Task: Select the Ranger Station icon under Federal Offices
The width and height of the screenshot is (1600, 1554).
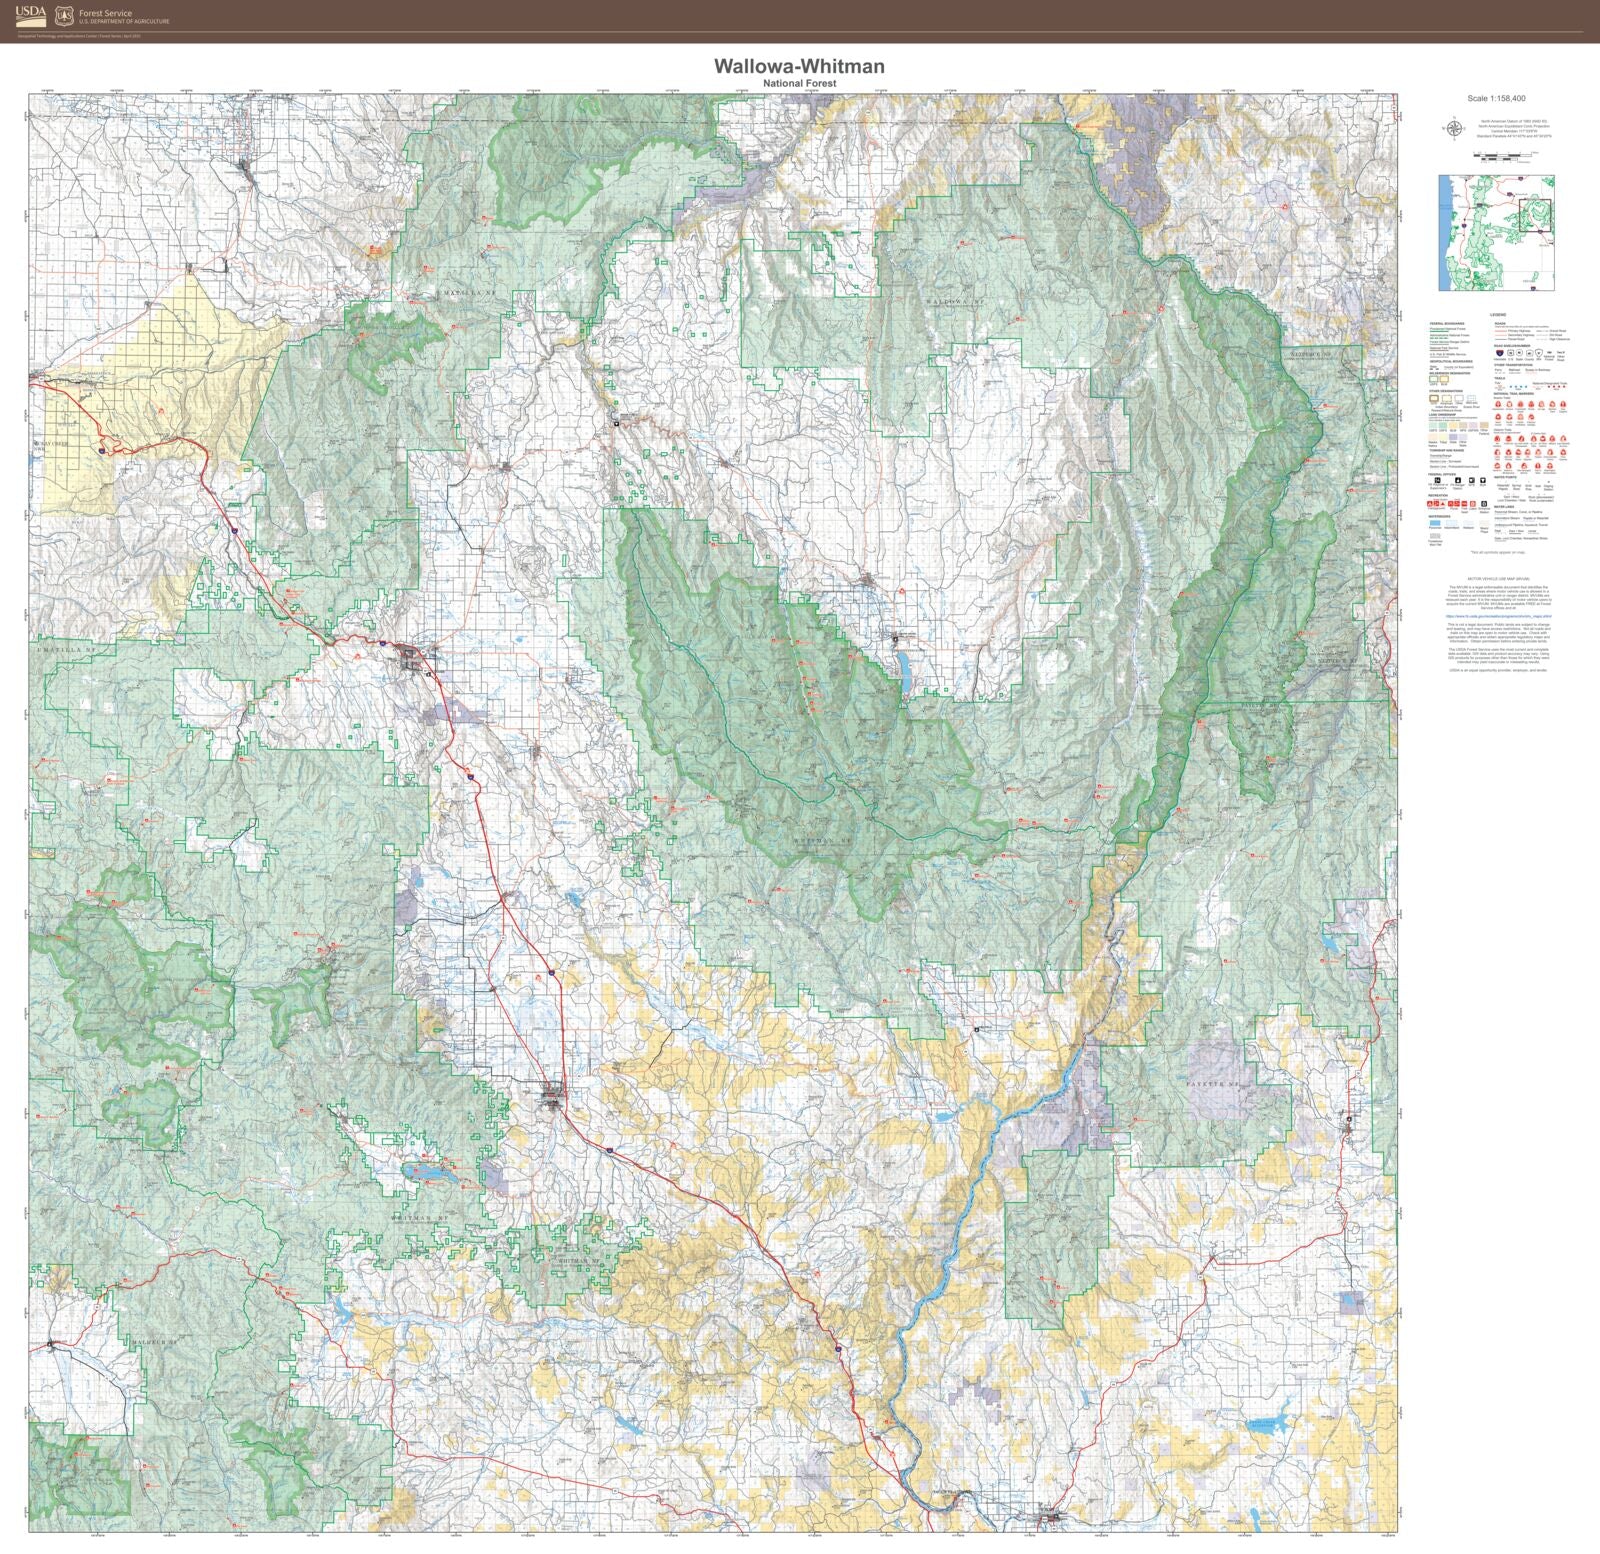Action: [1458, 481]
